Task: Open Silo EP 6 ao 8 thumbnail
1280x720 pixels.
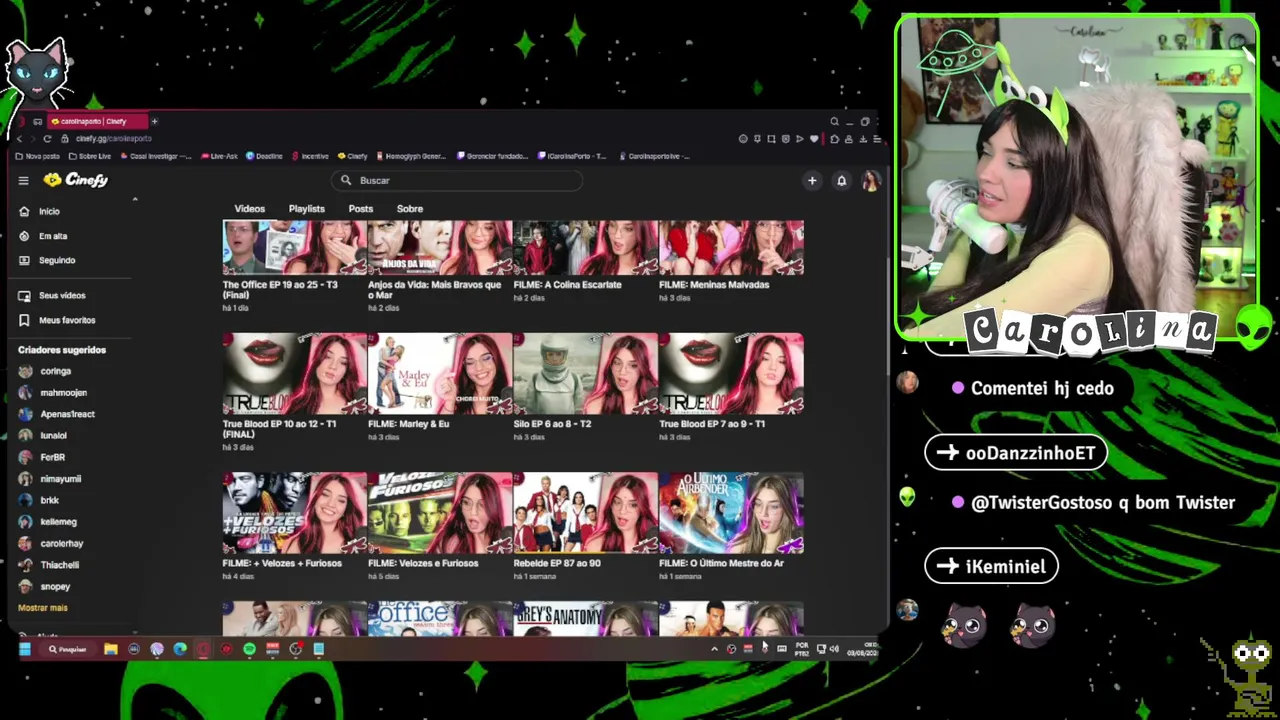Action: tap(586, 374)
